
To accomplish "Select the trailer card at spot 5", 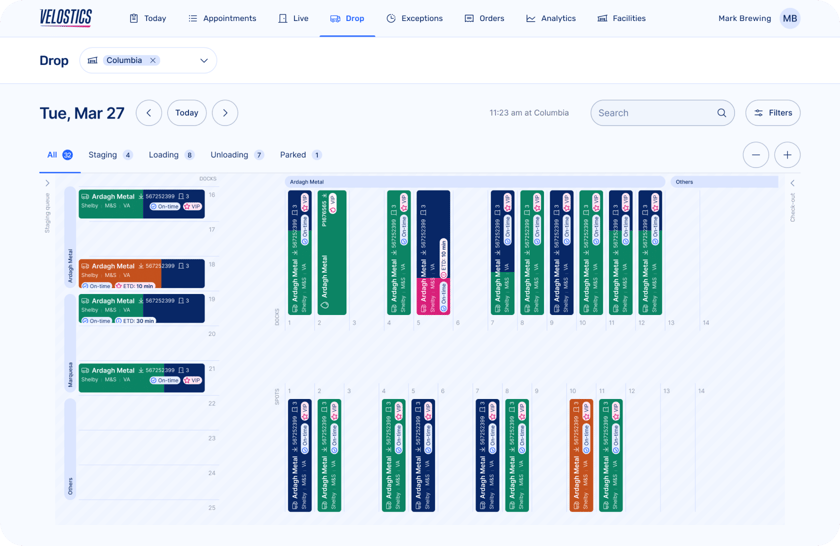I will point(423,455).
